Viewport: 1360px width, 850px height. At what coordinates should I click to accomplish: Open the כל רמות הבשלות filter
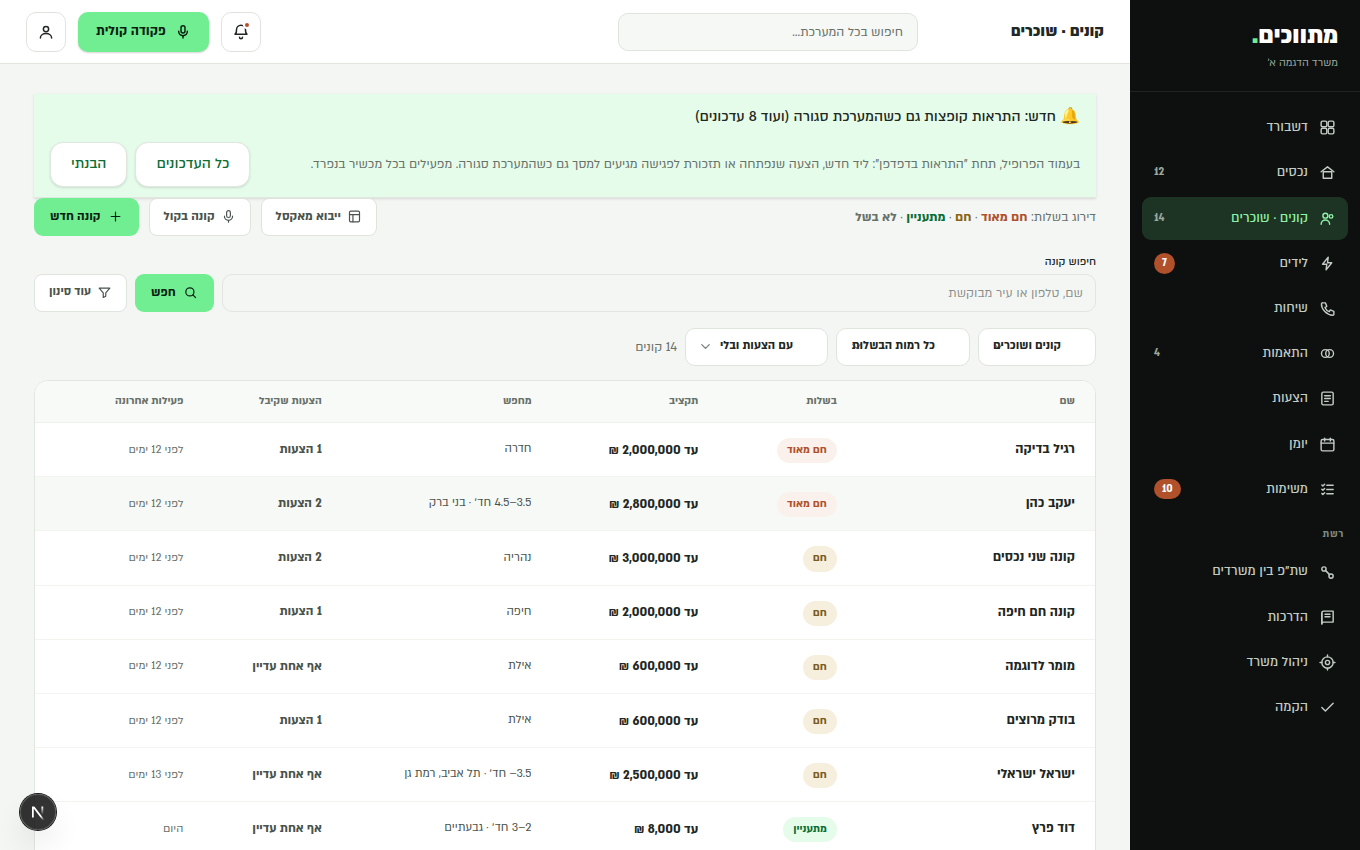click(x=903, y=346)
